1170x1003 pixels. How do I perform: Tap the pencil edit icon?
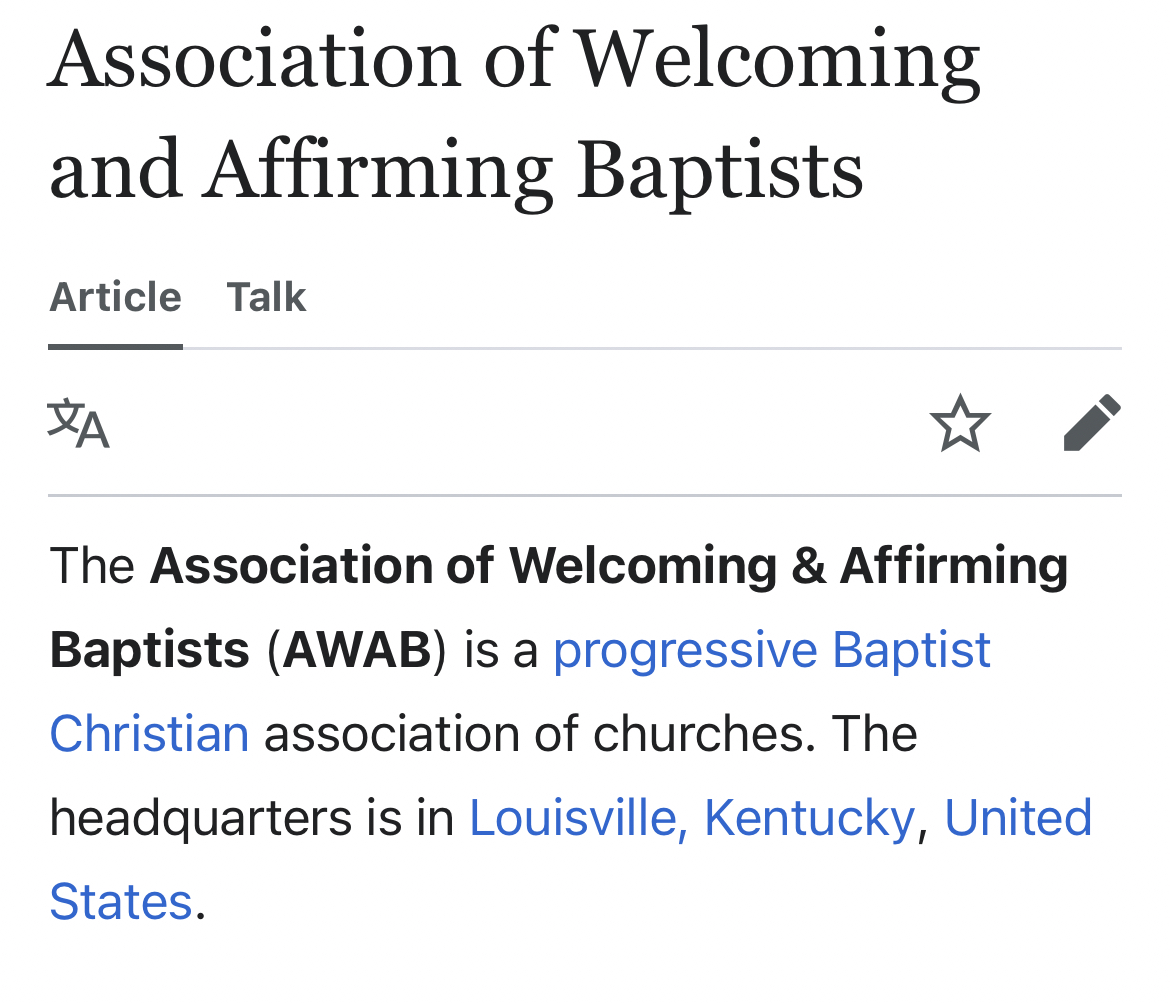click(x=1092, y=423)
